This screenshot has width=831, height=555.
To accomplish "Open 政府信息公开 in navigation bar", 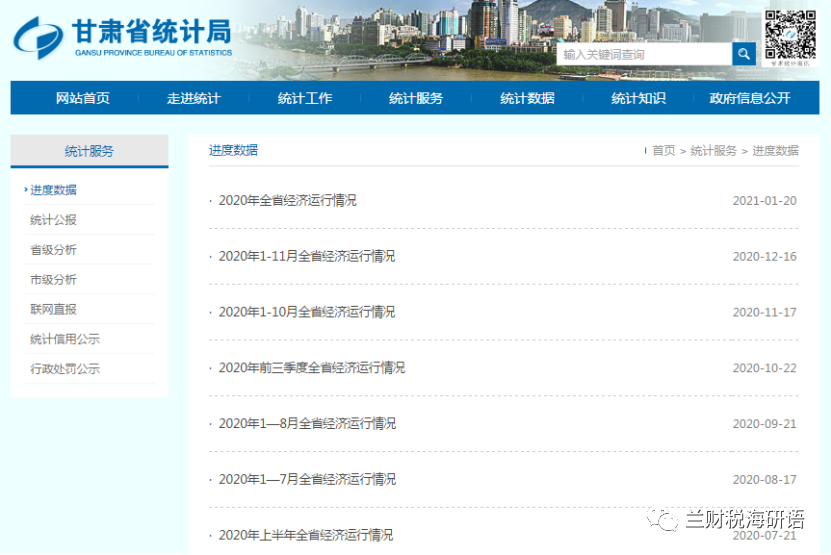I will 749,98.
